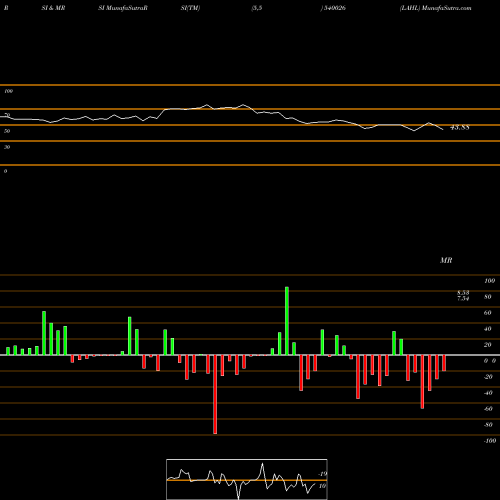Click the '-60' label on MR axis
Image resolution: width=500 pixels, height=500 pixels.
488,409
